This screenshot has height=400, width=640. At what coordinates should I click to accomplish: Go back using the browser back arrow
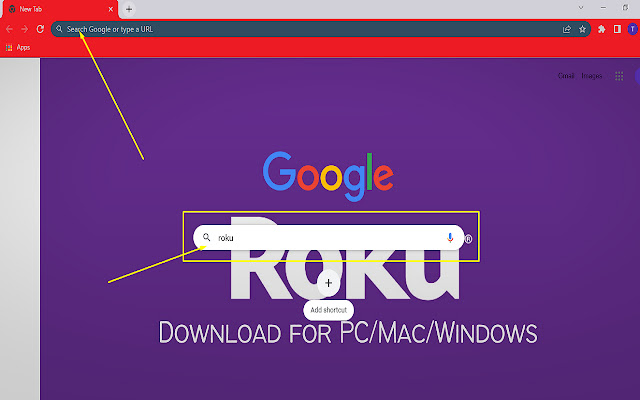9,29
